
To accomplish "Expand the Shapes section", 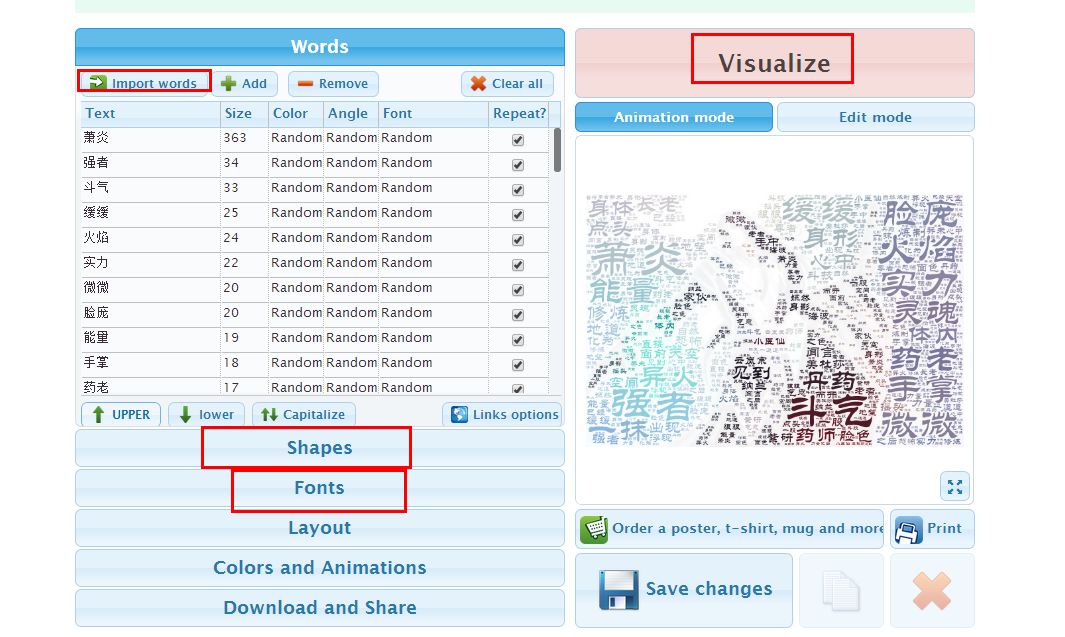I will pyautogui.click(x=320, y=448).
